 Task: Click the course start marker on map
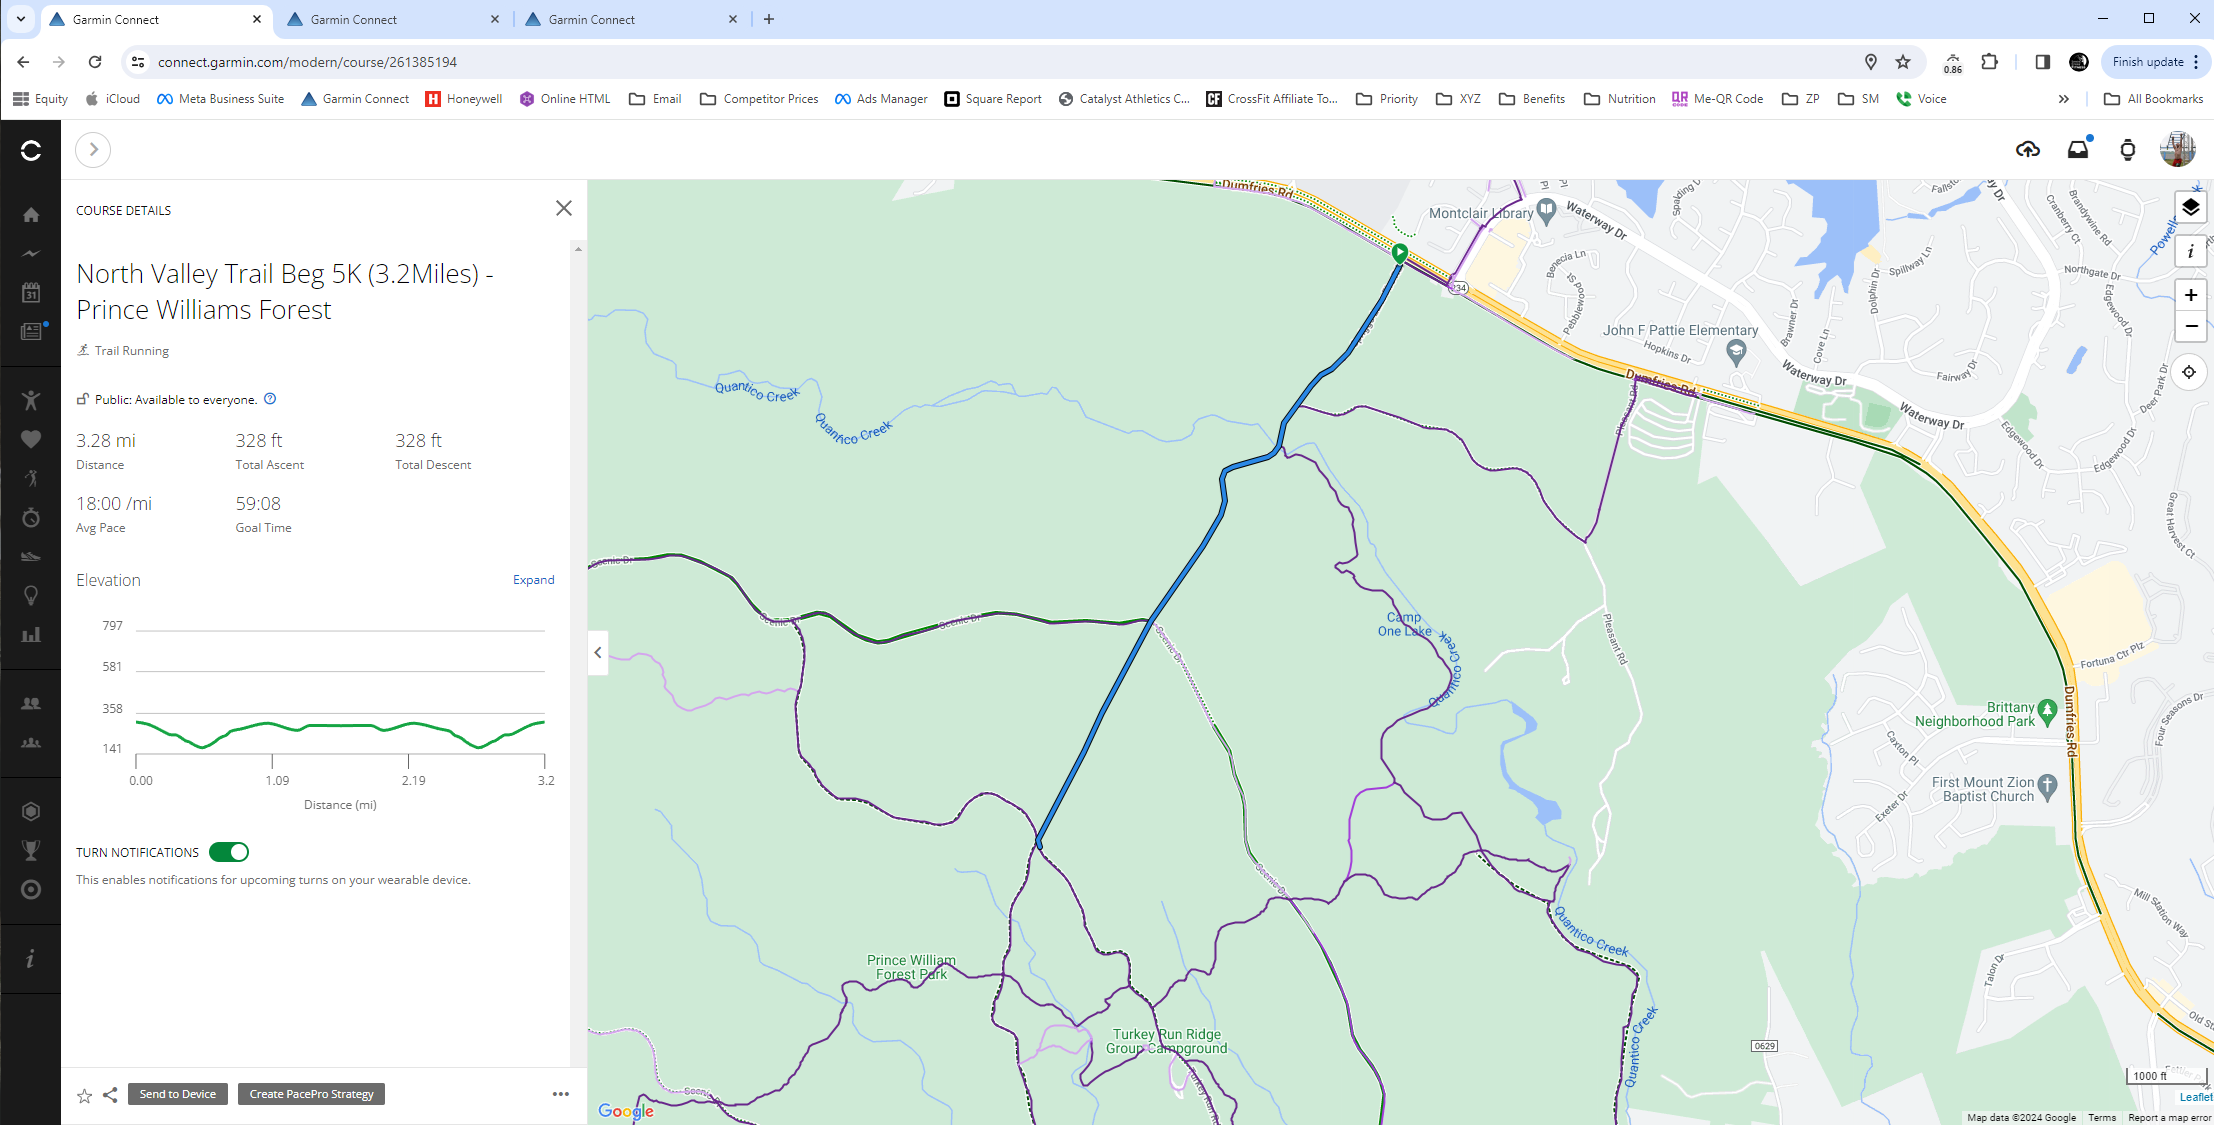1400,253
